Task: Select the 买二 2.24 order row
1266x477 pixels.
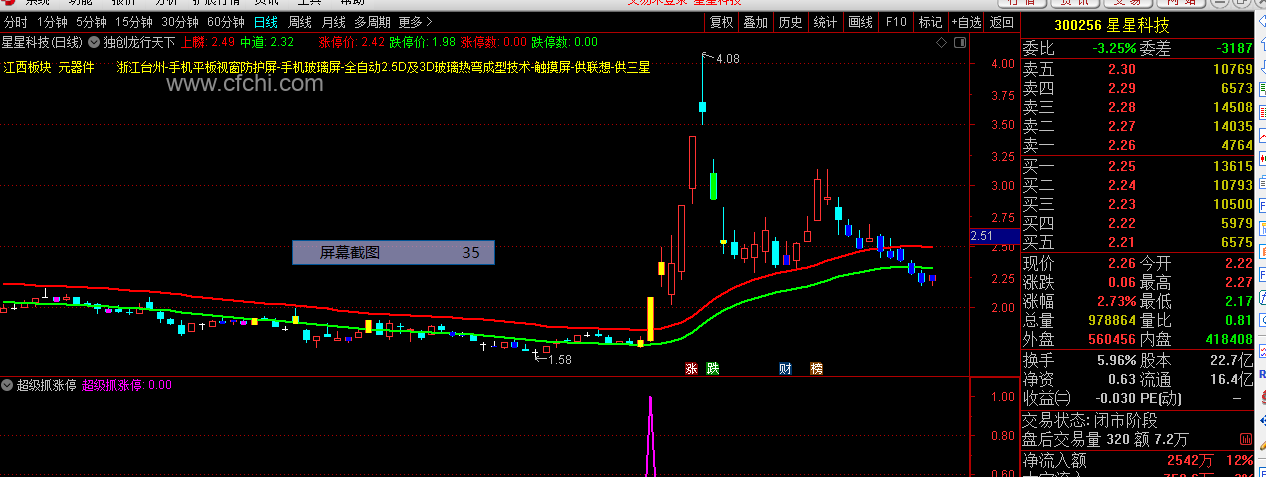Action: coord(1138,185)
